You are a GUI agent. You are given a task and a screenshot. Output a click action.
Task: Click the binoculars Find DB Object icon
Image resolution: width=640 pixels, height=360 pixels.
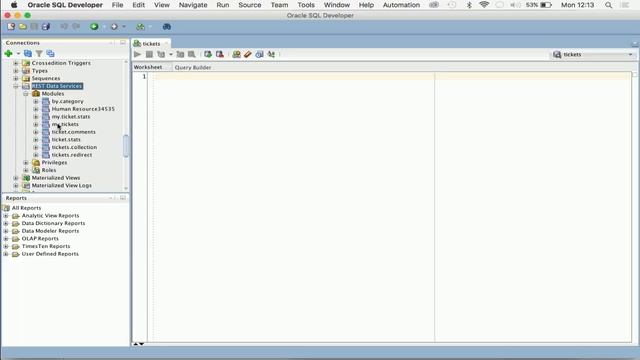(167, 27)
